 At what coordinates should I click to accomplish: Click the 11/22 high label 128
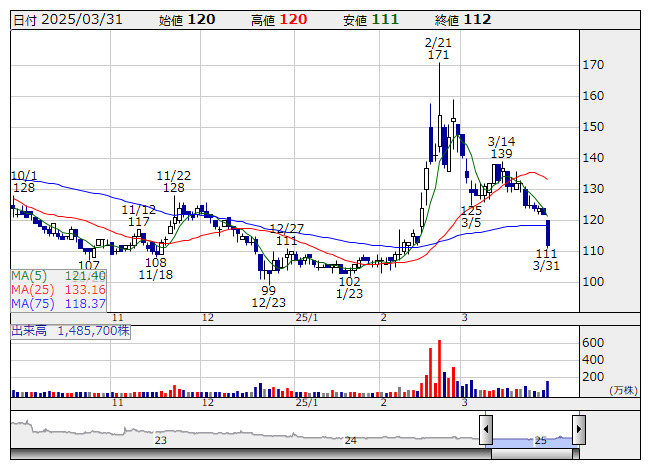tap(174, 188)
